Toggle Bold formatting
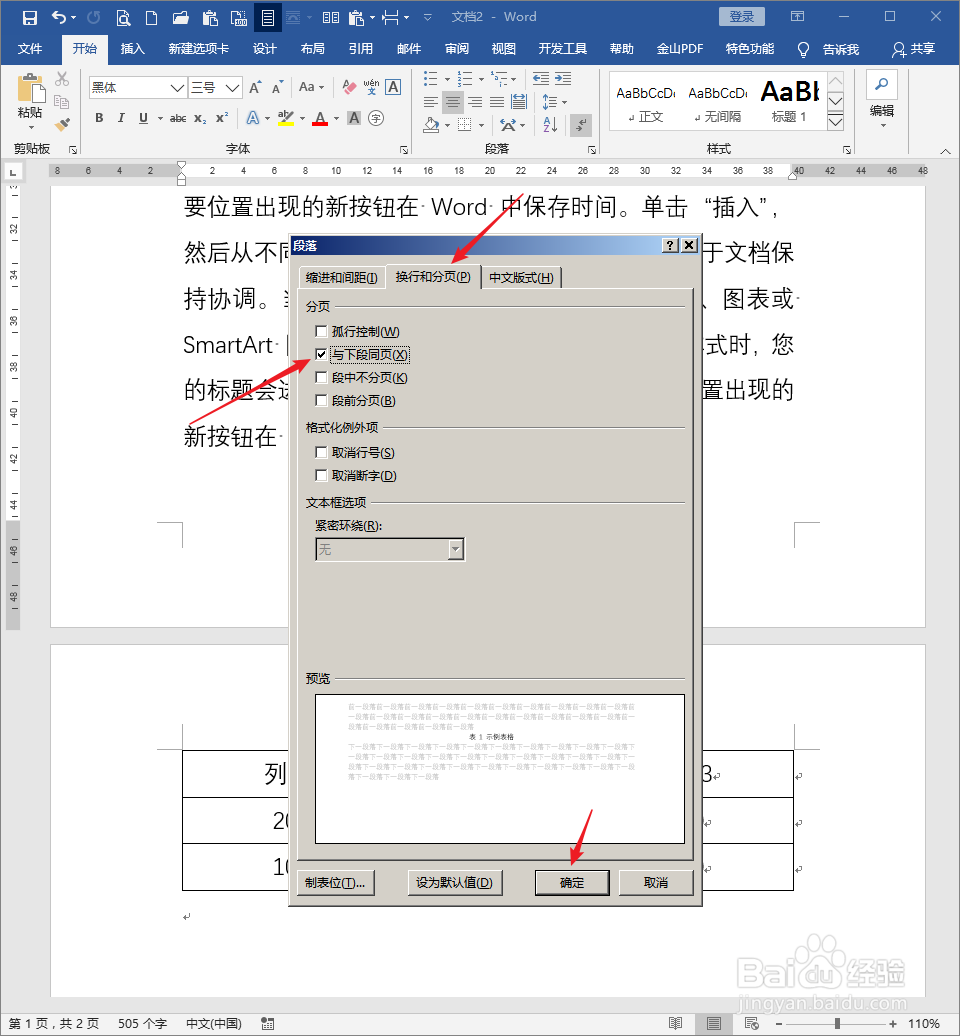The width and height of the screenshot is (960, 1036). coord(99,118)
